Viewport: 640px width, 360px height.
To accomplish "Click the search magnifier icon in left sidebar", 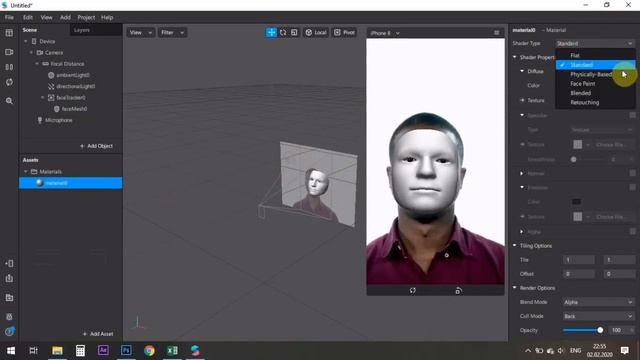I will pyautogui.click(x=9, y=101).
